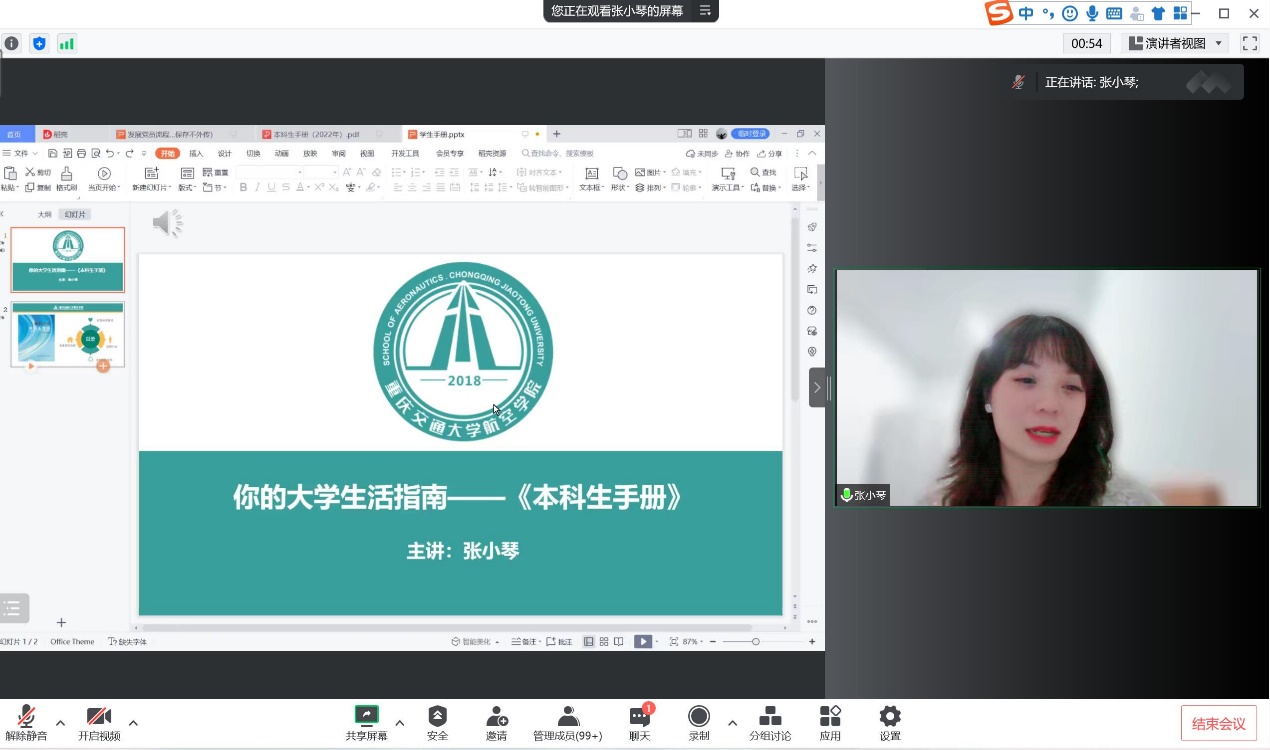Open the 设置 settings gear
This screenshot has width=1270, height=750.
click(889, 723)
